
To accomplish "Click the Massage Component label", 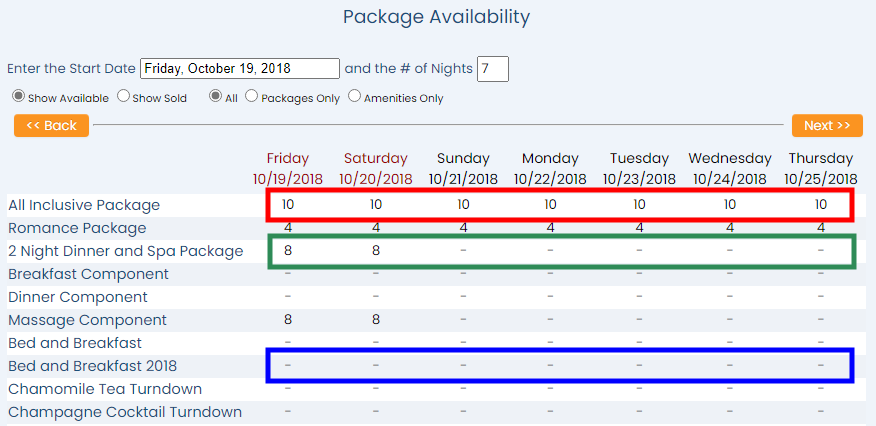I will pyautogui.click(x=87, y=320).
